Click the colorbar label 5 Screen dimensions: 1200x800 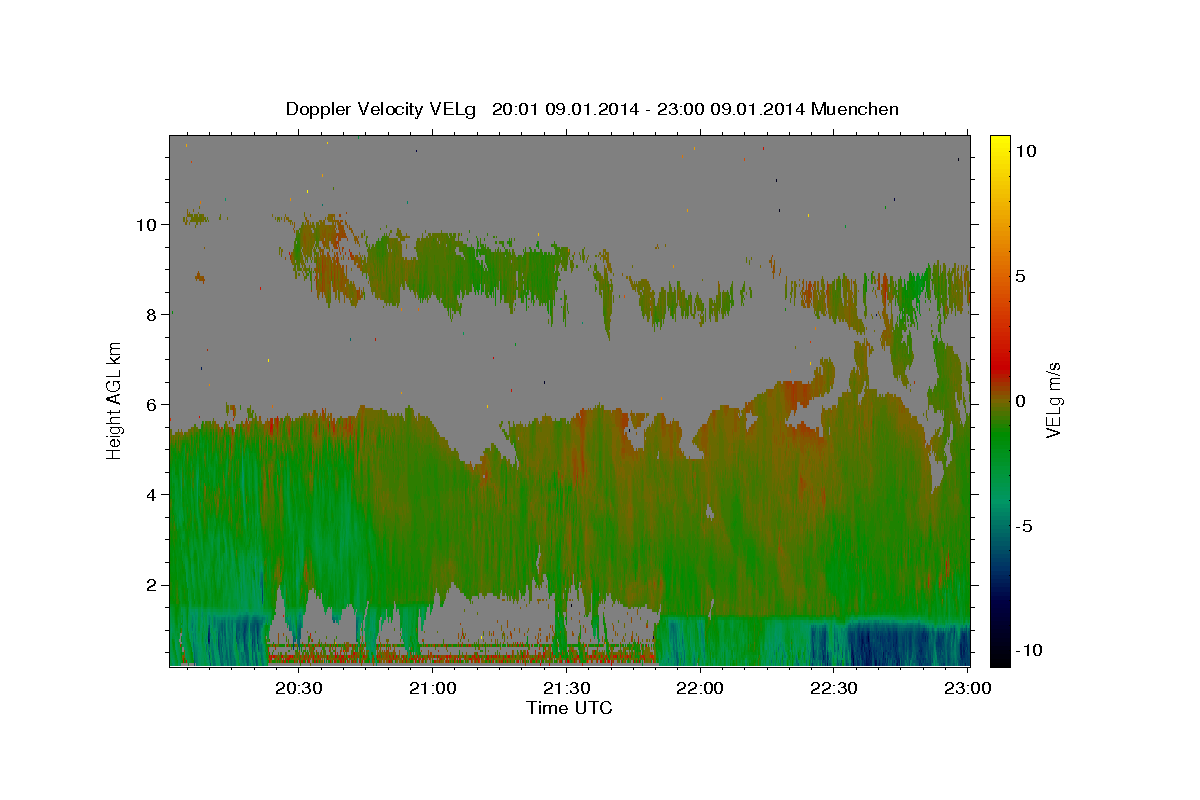tap(1020, 276)
